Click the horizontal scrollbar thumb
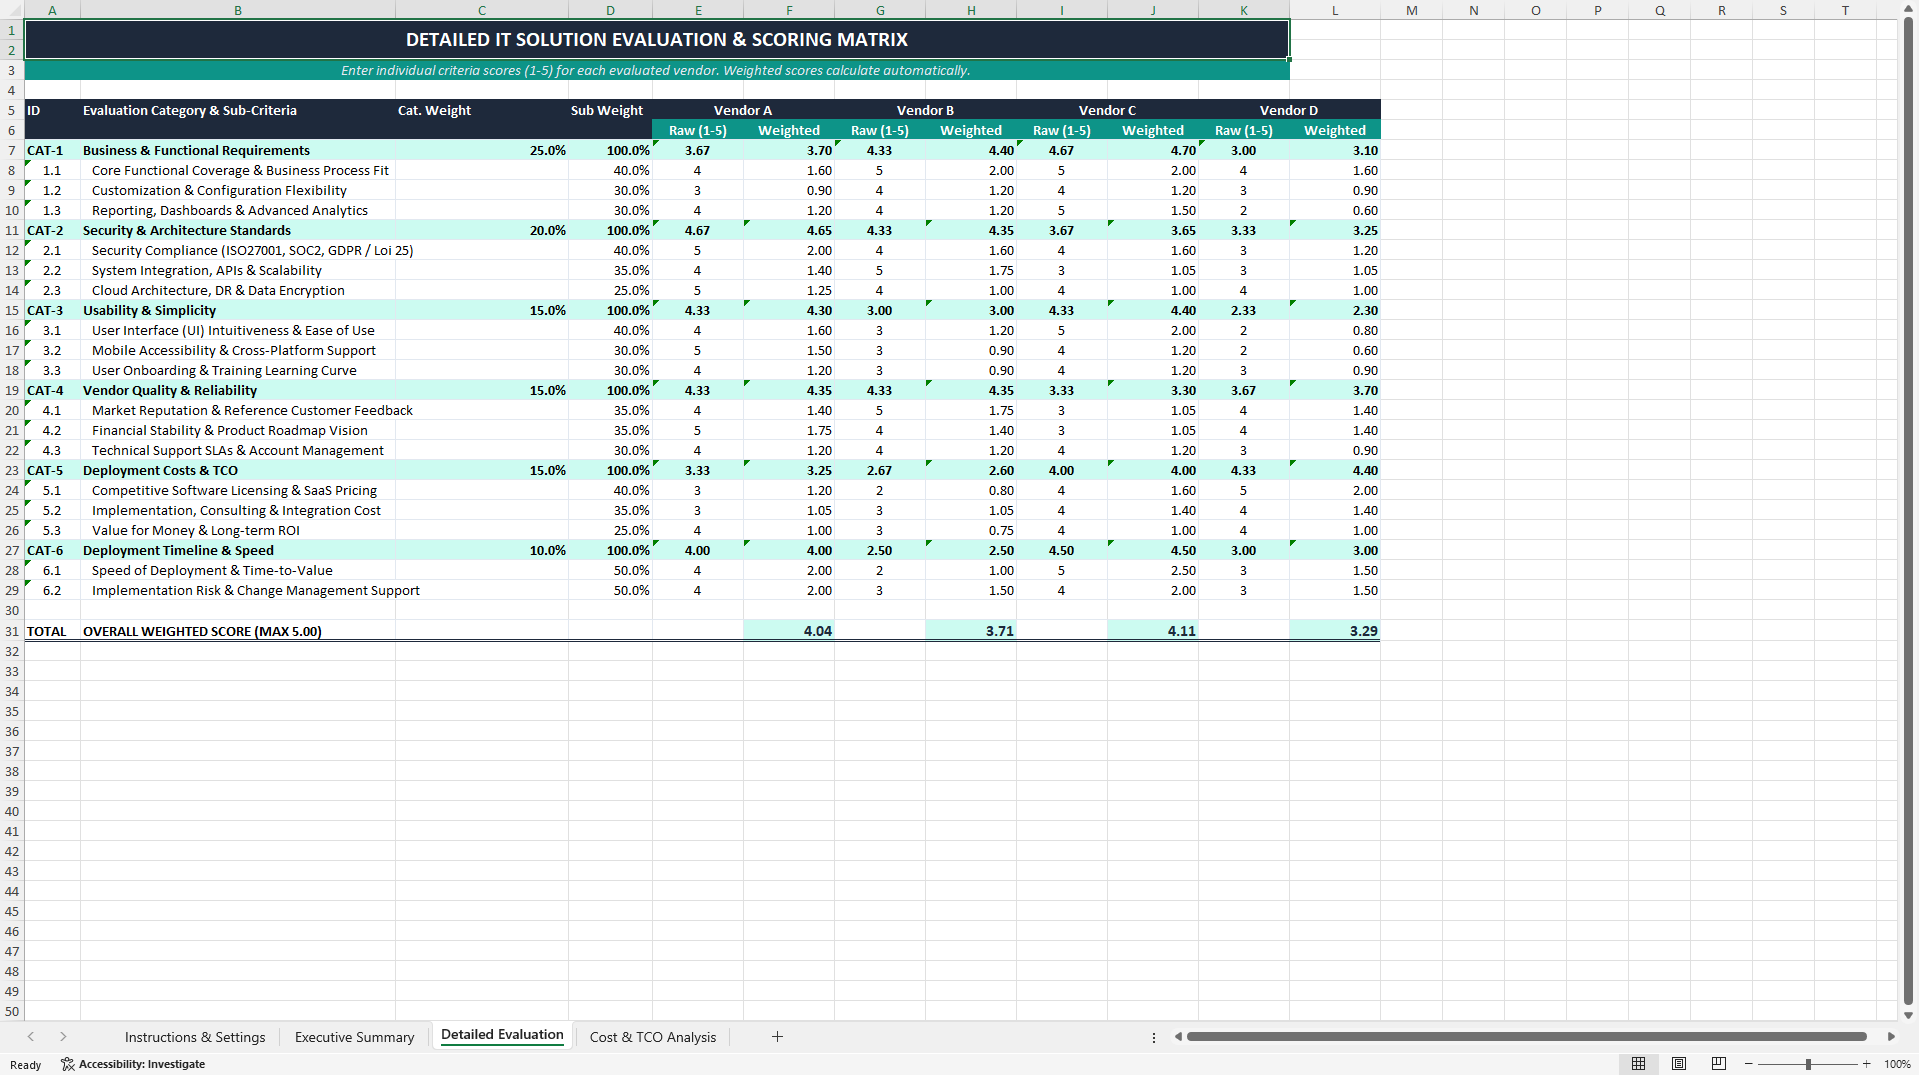 1526,1037
